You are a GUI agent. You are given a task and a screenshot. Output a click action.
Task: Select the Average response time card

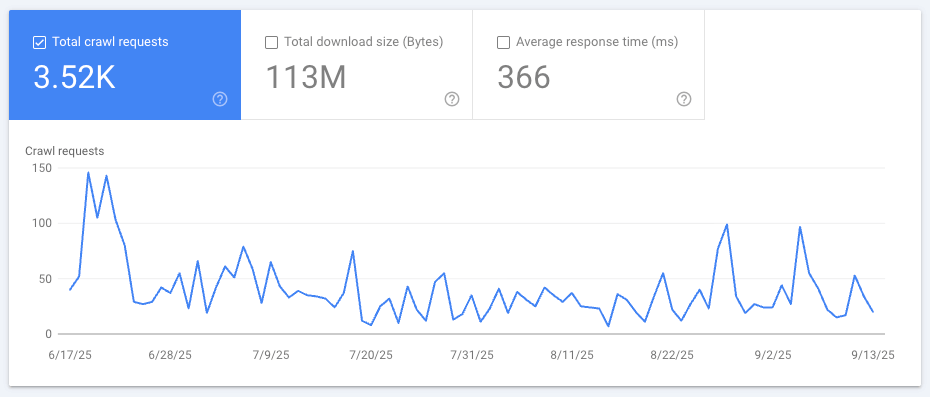click(x=588, y=65)
